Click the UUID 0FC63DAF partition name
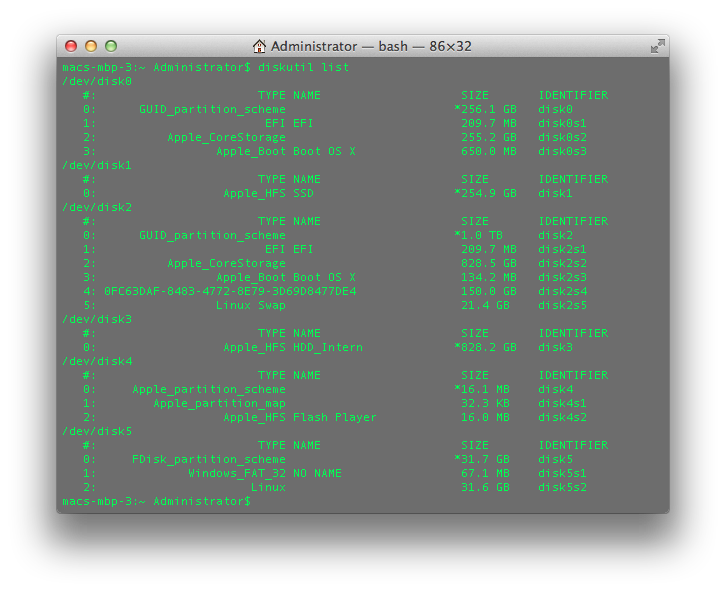 [x=230, y=291]
